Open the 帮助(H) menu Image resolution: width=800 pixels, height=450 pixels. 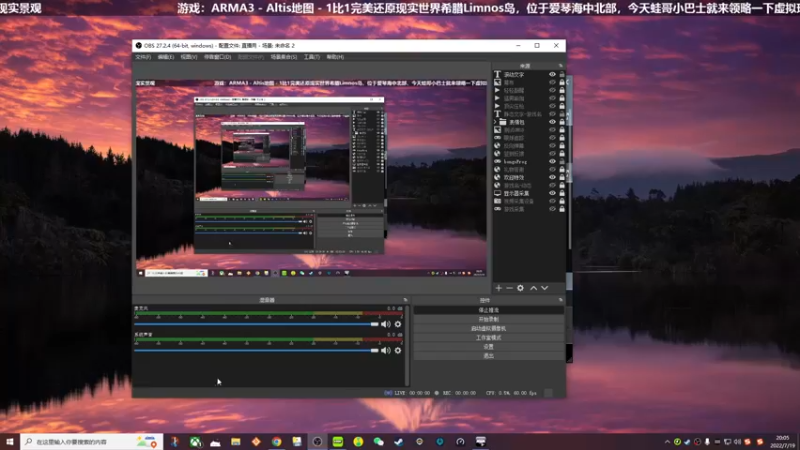tap(335, 57)
